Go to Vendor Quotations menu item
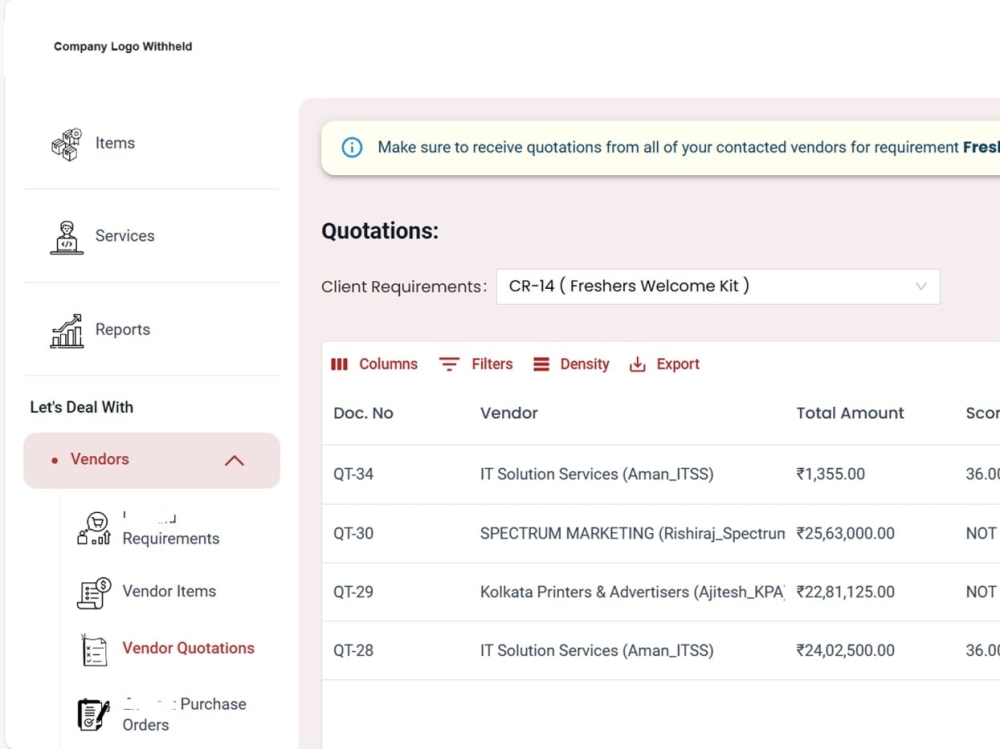Viewport: 1000px width, 749px height. (x=188, y=648)
